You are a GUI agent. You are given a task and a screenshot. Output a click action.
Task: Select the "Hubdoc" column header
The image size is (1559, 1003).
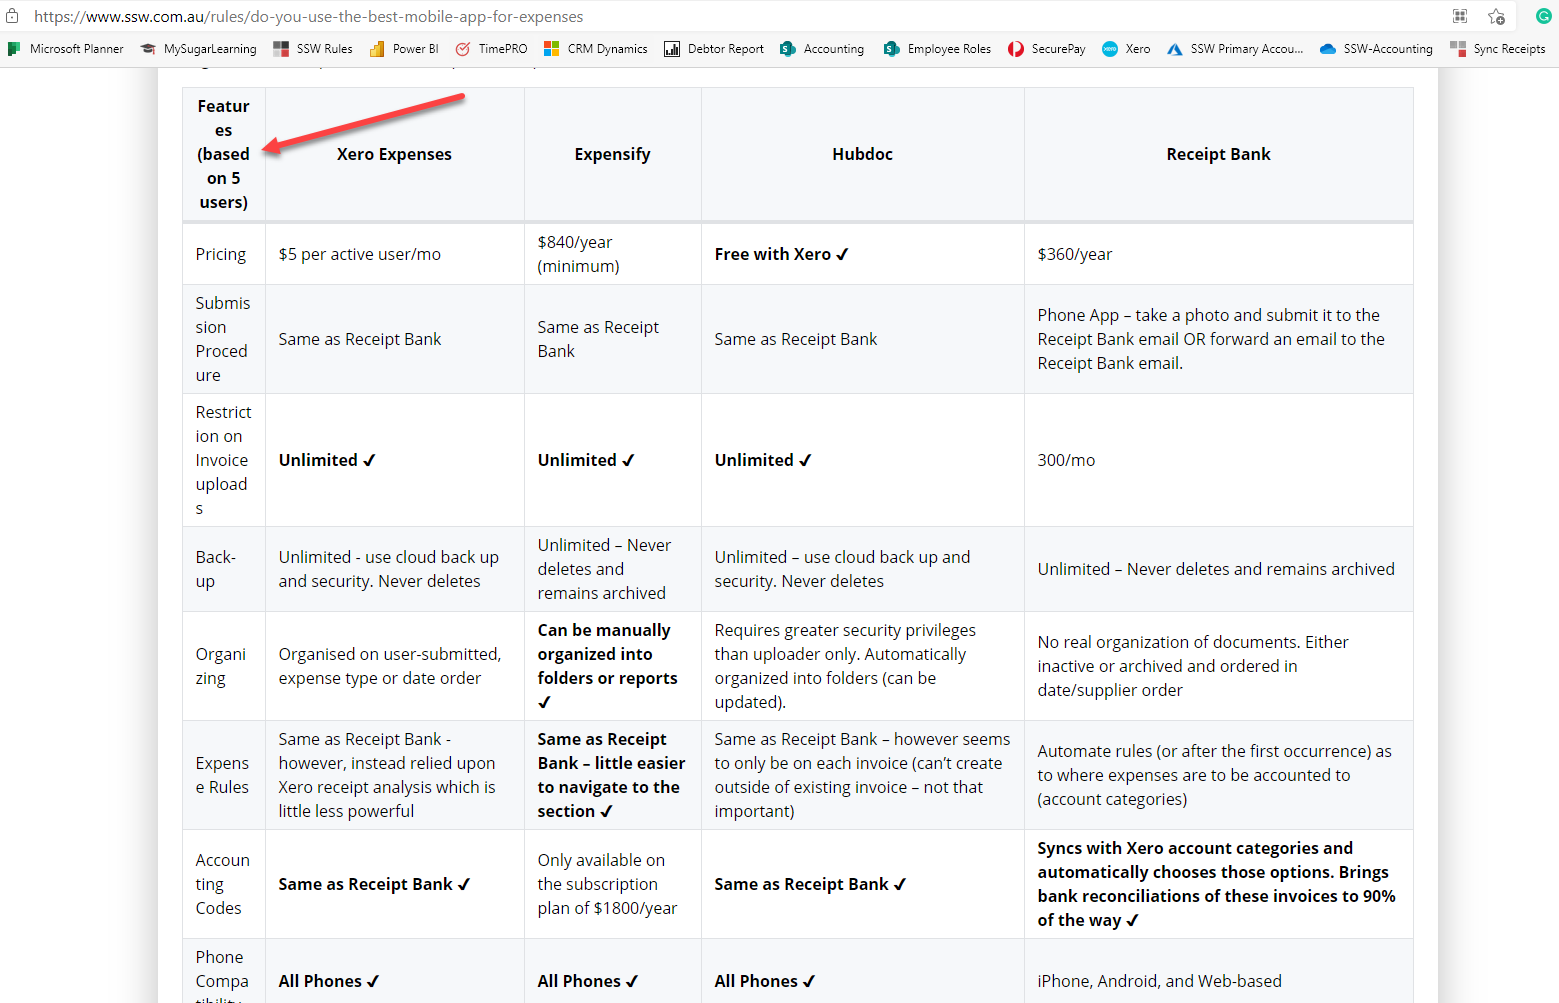click(863, 154)
